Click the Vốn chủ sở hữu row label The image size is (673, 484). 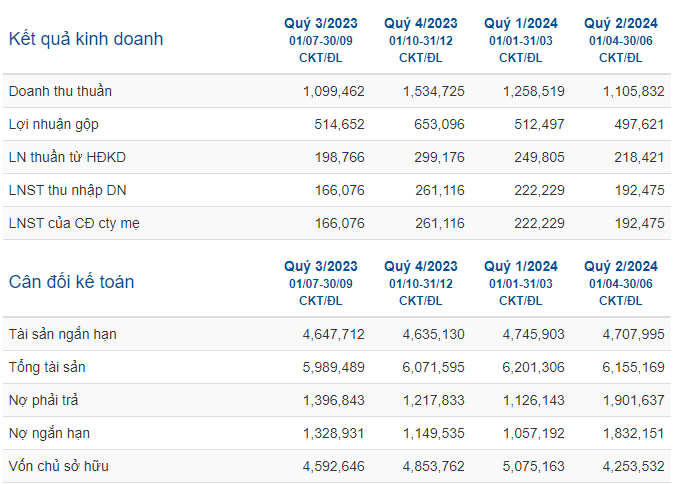coord(58,466)
